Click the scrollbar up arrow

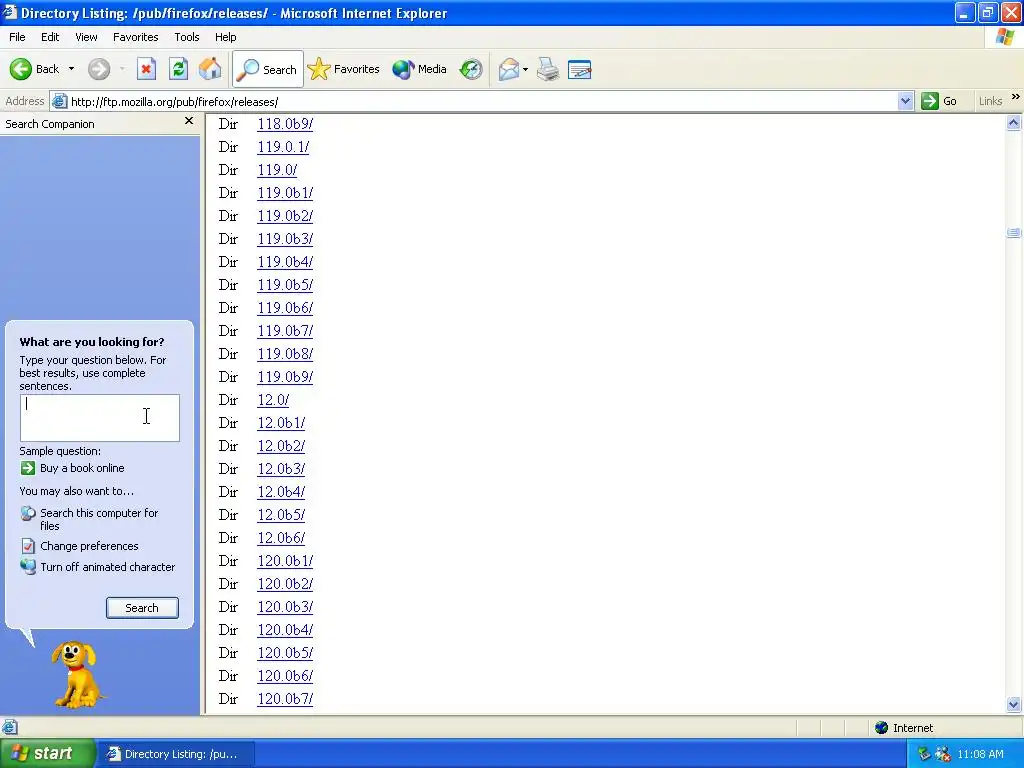point(1014,123)
